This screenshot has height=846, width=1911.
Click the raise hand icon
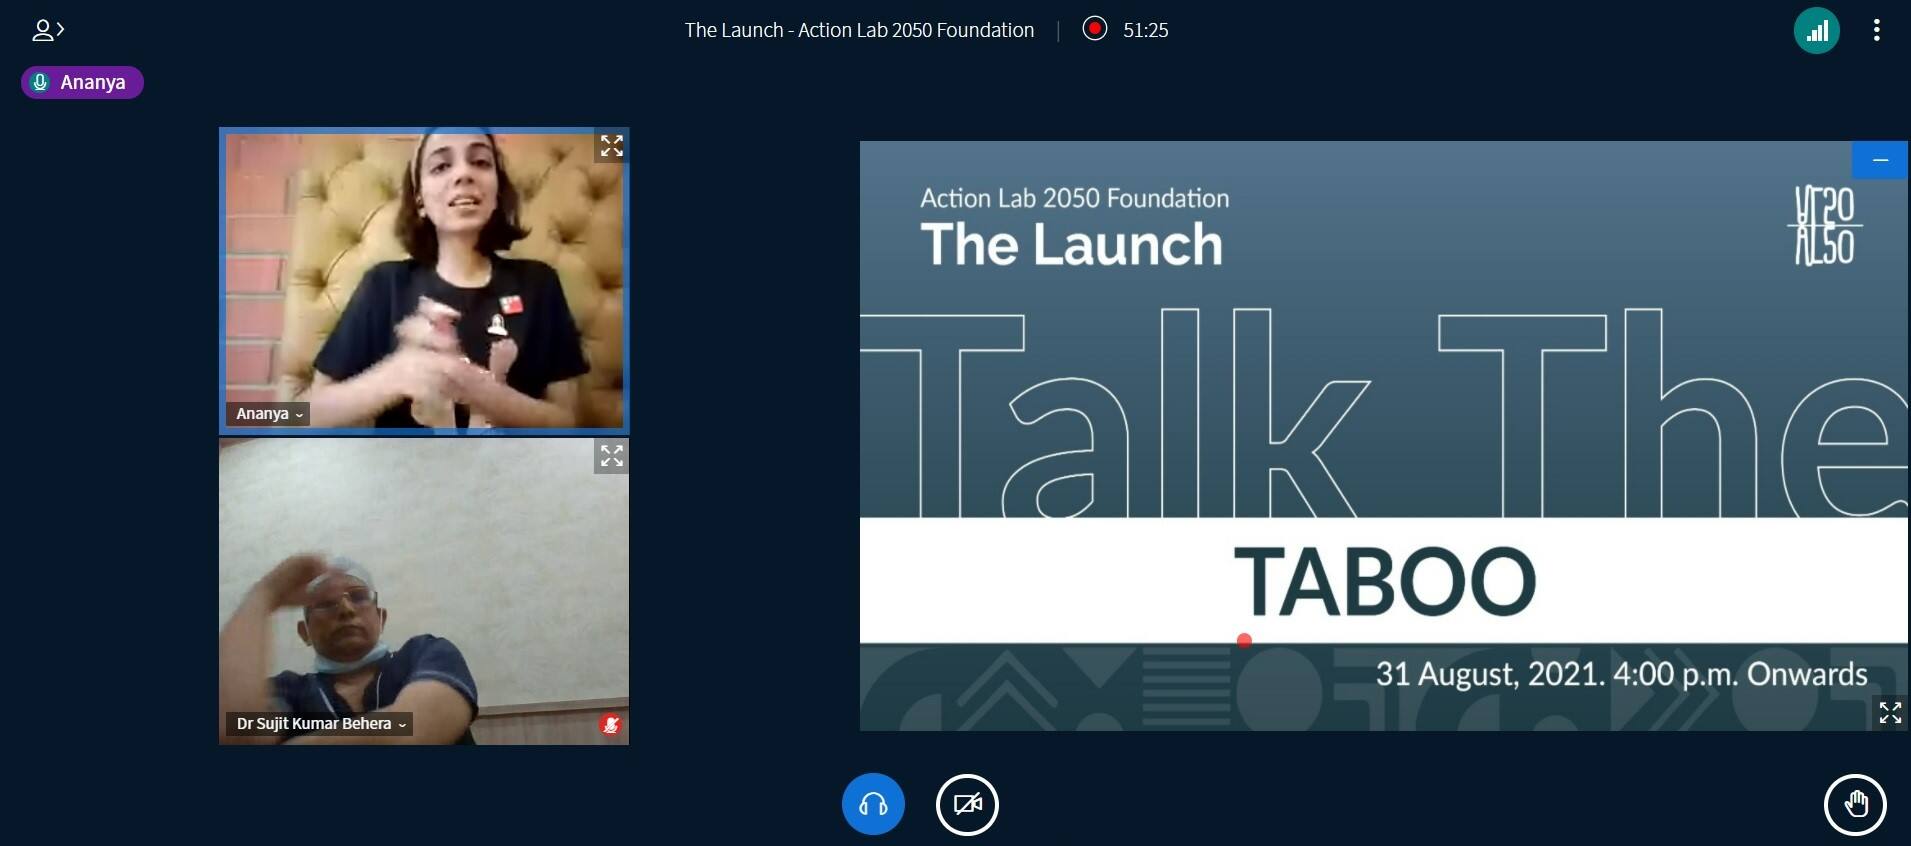coord(1855,804)
